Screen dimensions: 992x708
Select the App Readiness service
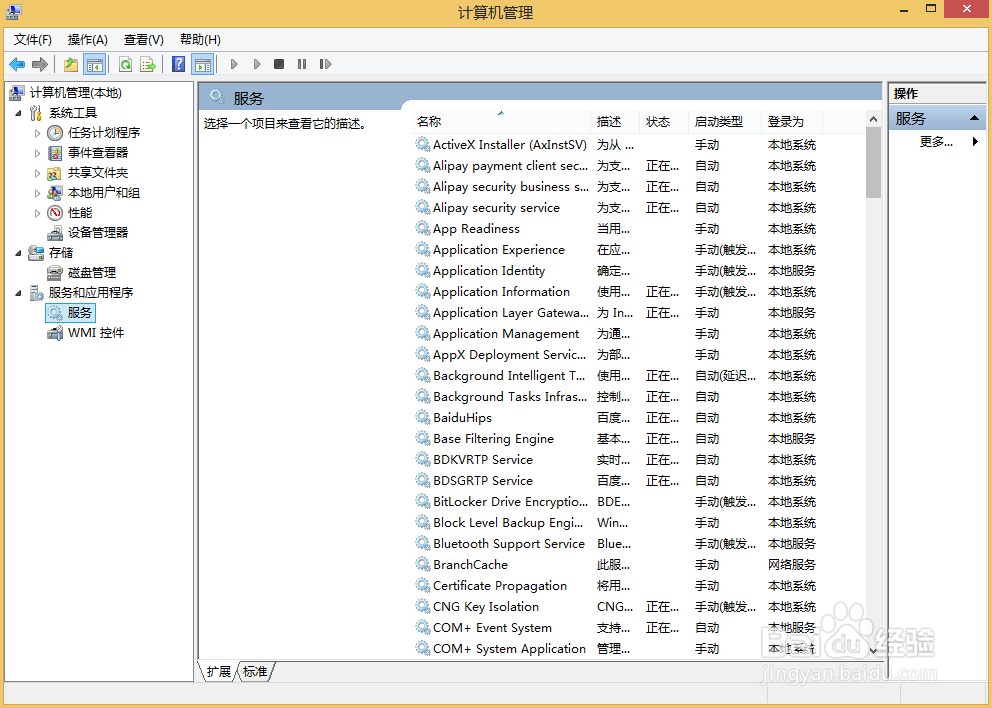point(476,229)
